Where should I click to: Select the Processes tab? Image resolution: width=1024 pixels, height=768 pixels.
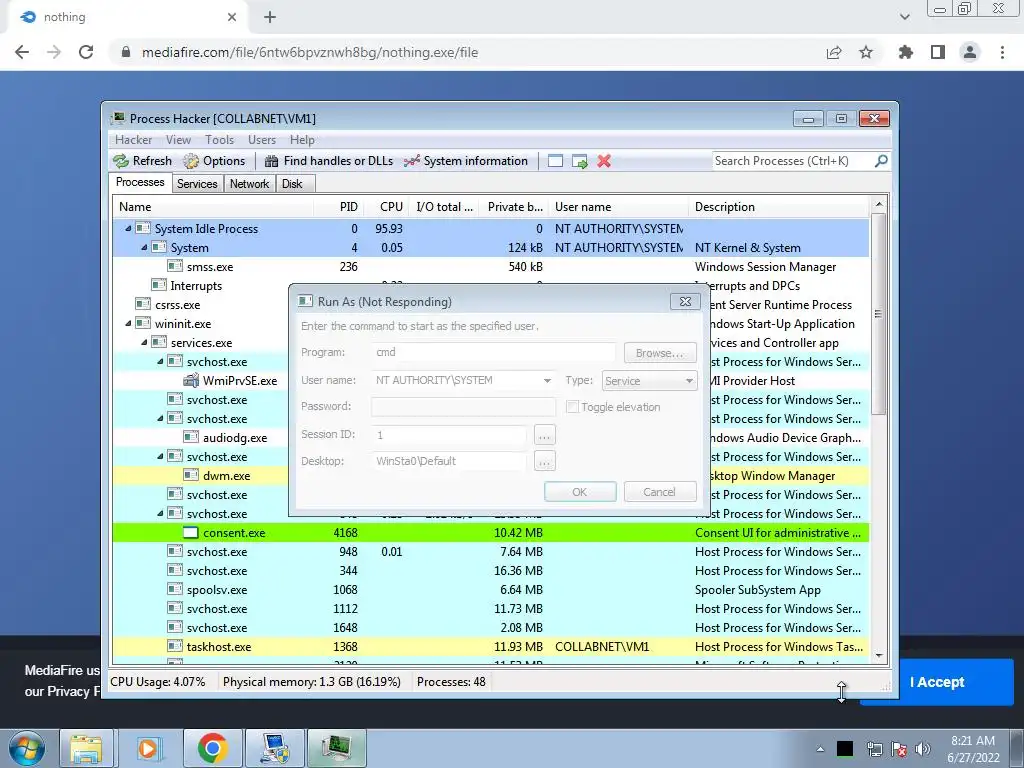point(140,182)
